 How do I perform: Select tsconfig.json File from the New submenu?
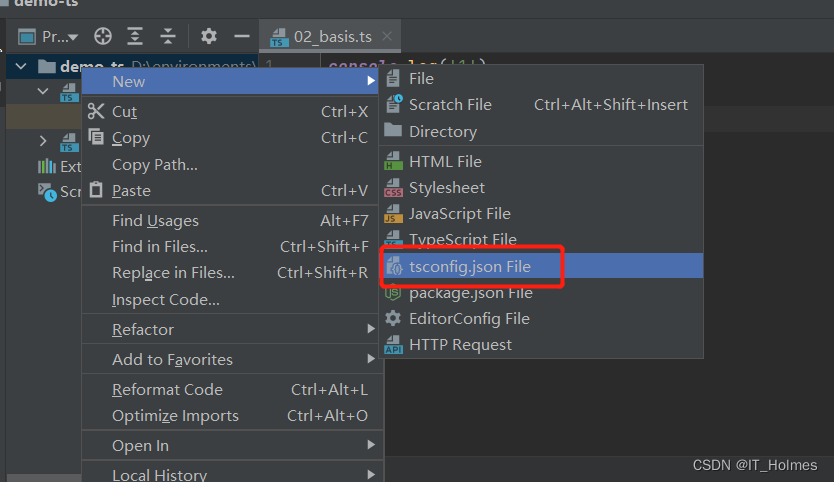pos(469,267)
